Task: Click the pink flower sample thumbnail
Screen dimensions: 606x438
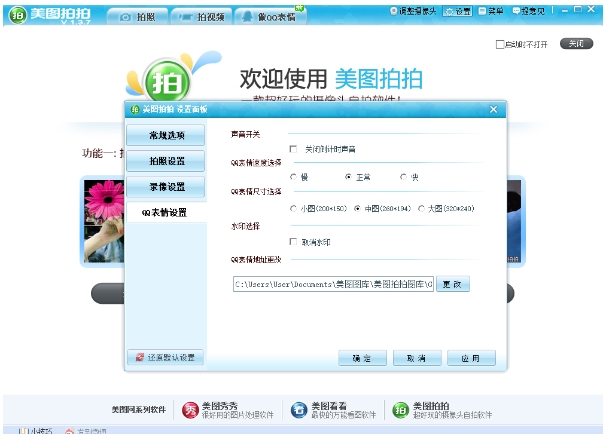Action: tap(104, 221)
